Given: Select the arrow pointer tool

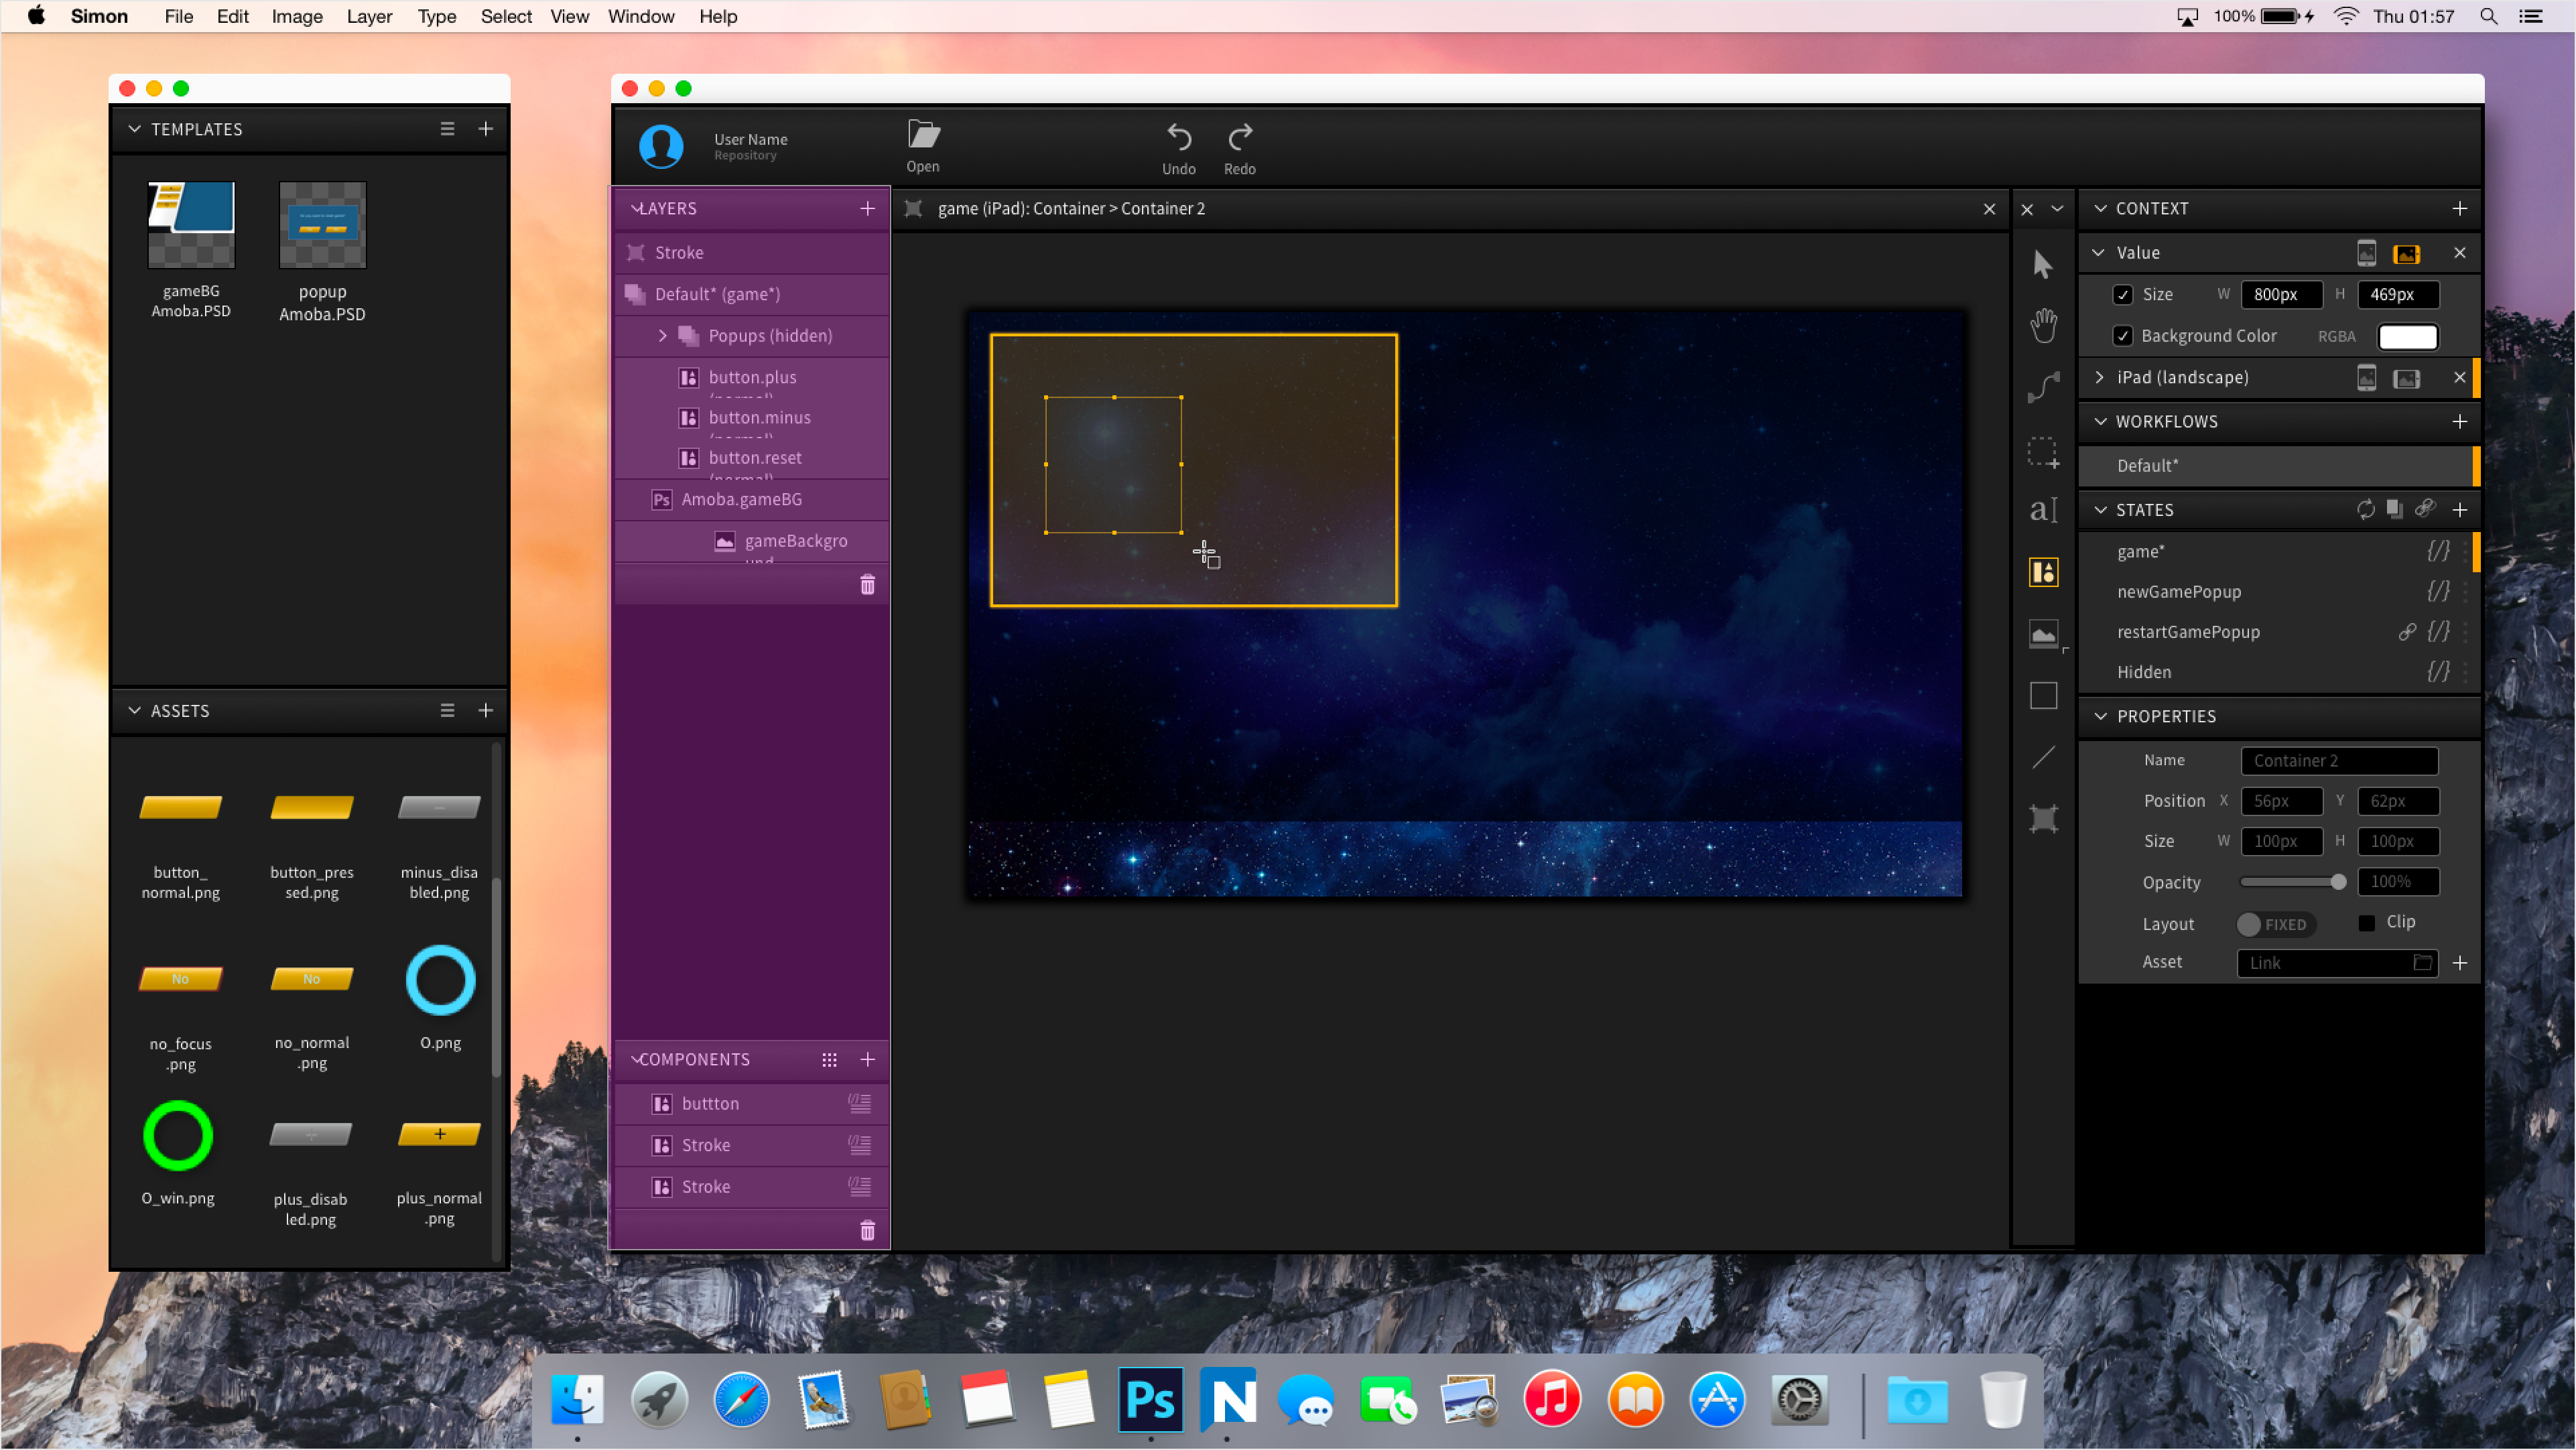Looking at the screenshot, I should [2042, 265].
